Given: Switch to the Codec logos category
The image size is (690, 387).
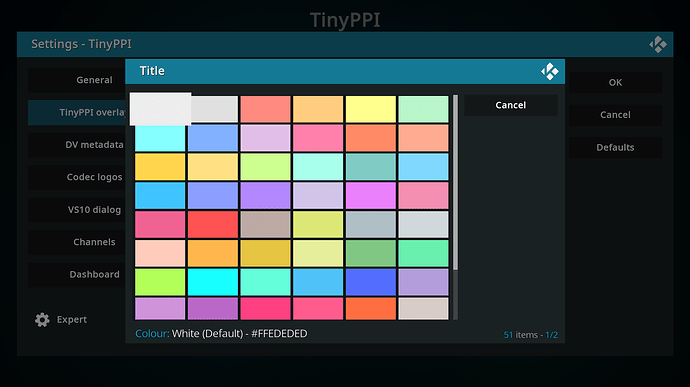Looking at the screenshot, I should coord(77,177).
